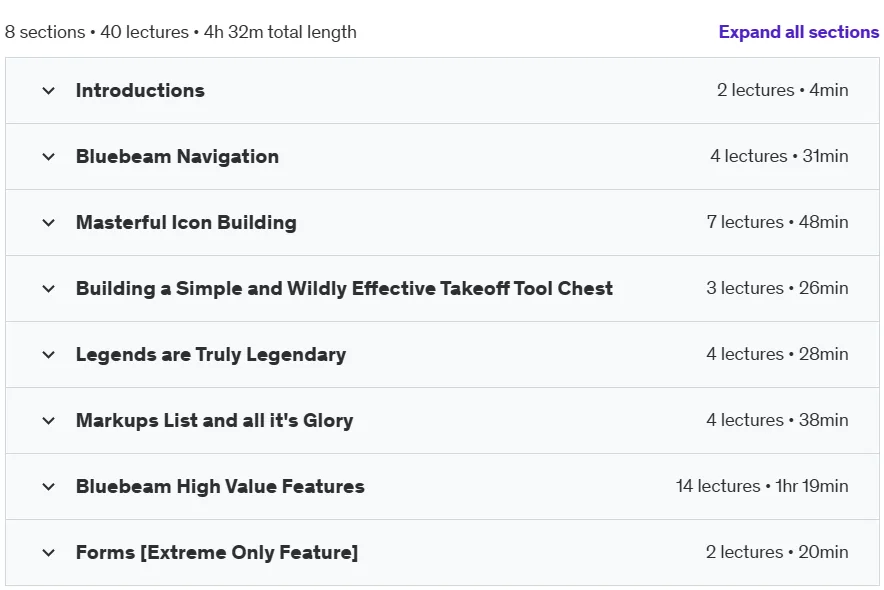Expand Bluebeam High Value Features chevron

48,486
